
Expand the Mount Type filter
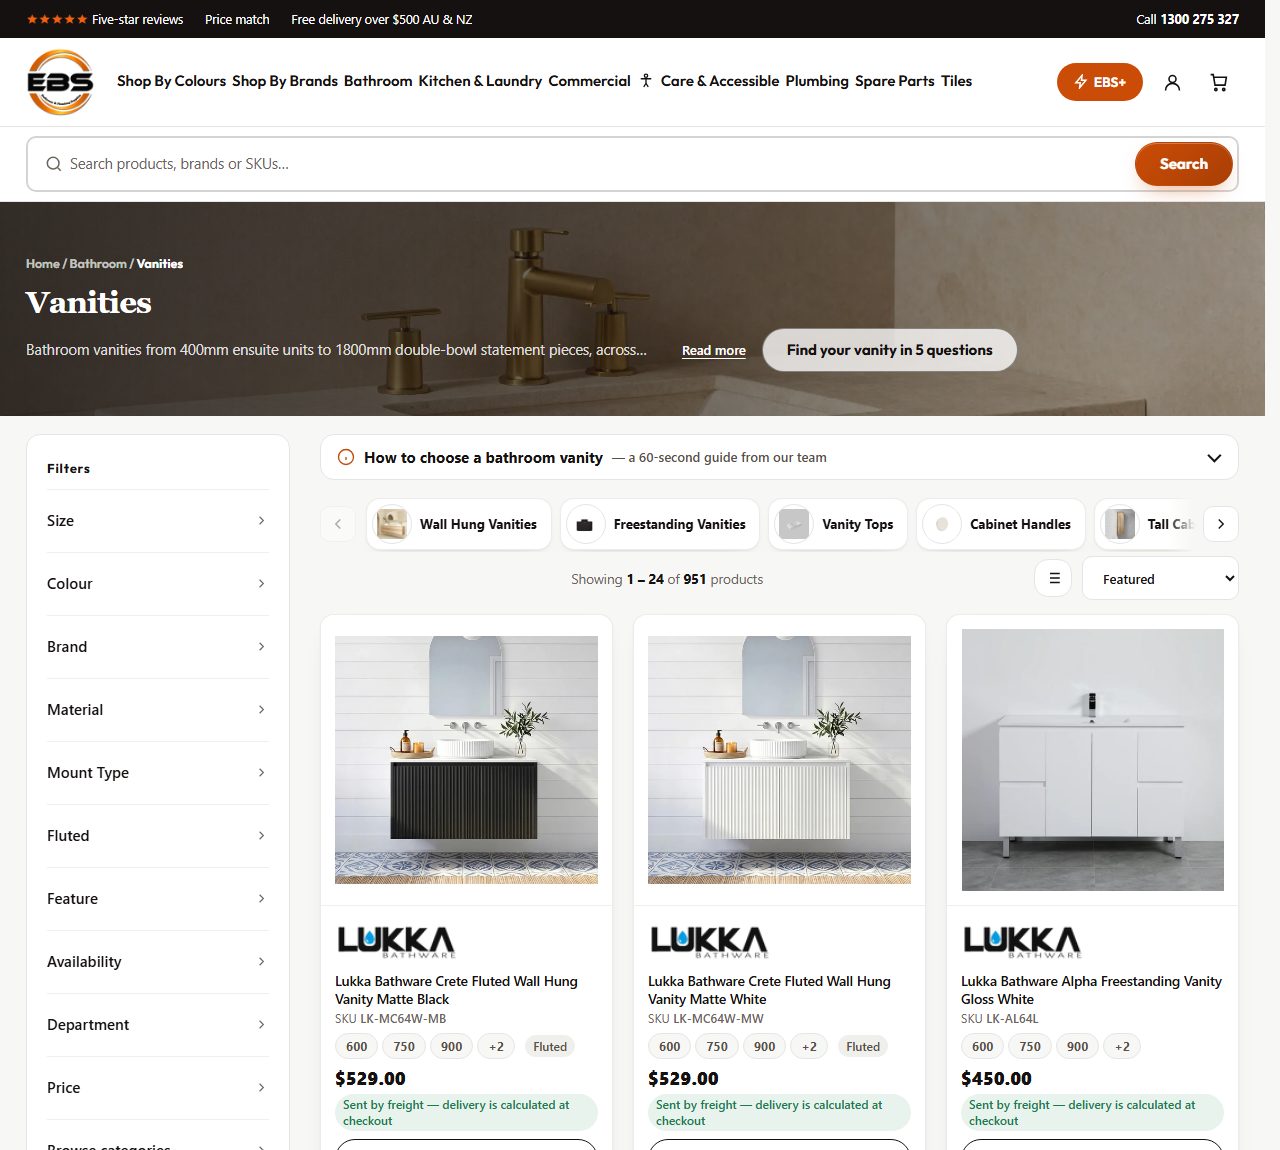157,773
